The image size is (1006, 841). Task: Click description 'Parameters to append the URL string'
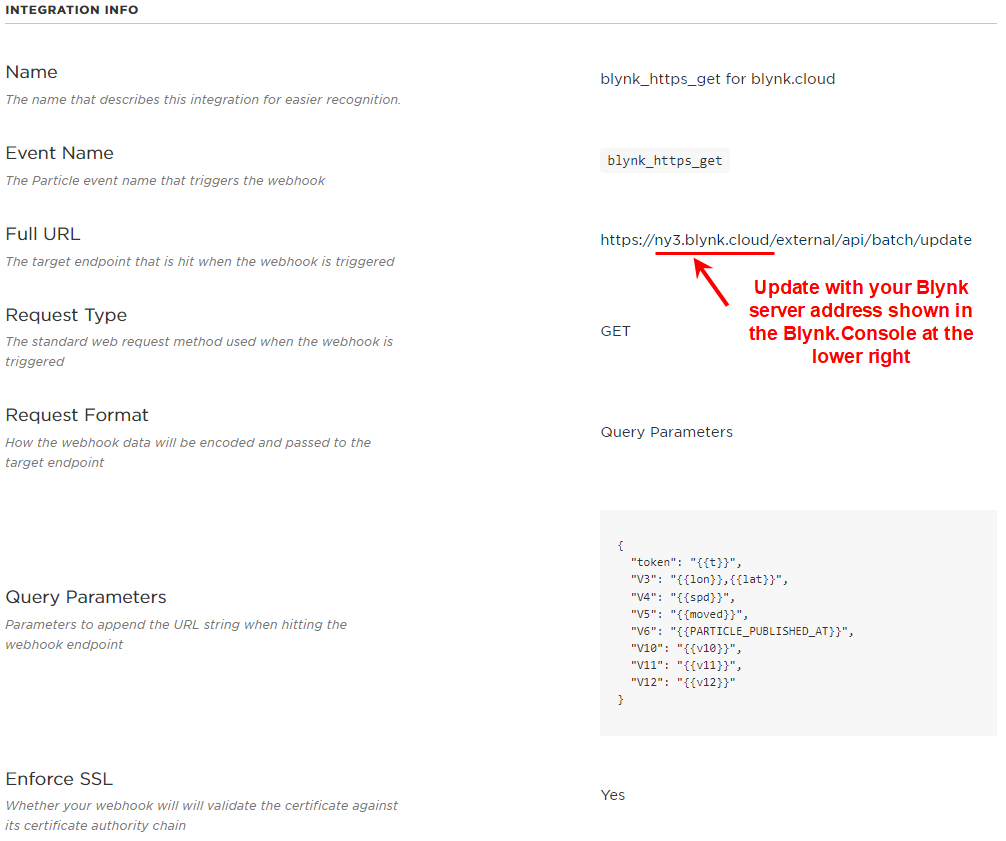pyautogui.click(x=176, y=634)
